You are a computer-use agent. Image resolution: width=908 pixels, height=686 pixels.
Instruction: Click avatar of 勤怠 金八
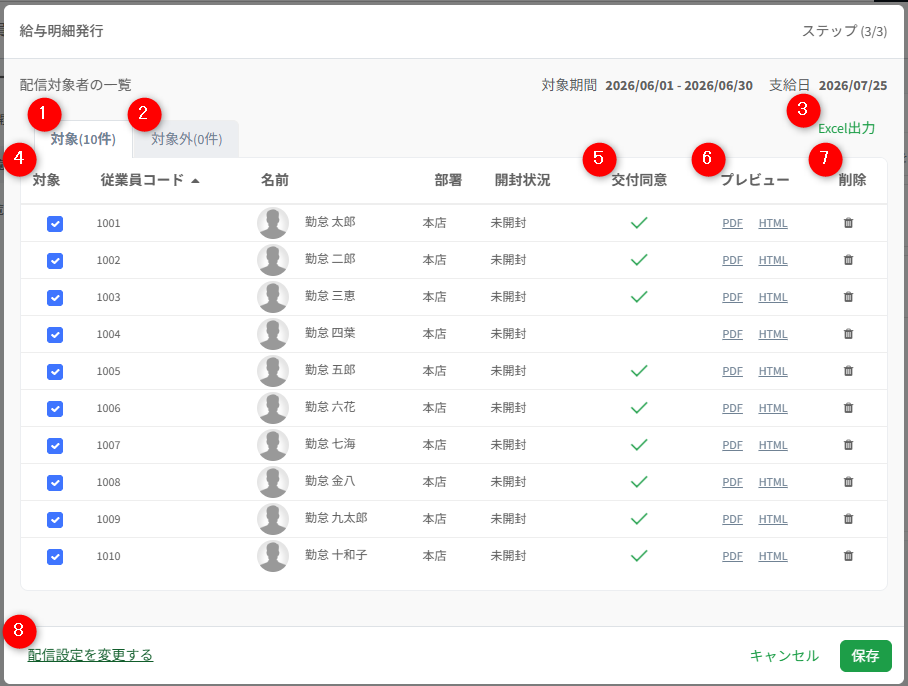273,482
